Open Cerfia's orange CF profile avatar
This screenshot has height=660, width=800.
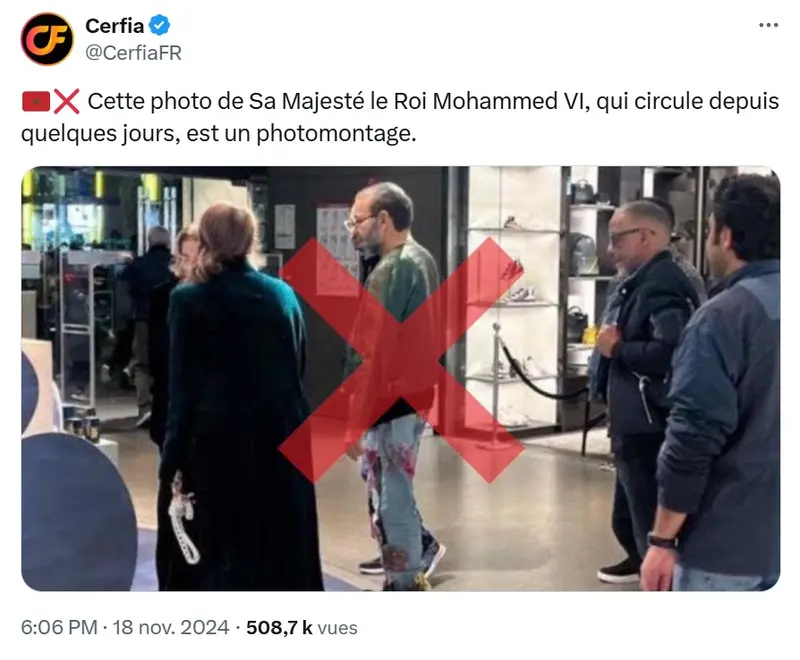(x=47, y=39)
